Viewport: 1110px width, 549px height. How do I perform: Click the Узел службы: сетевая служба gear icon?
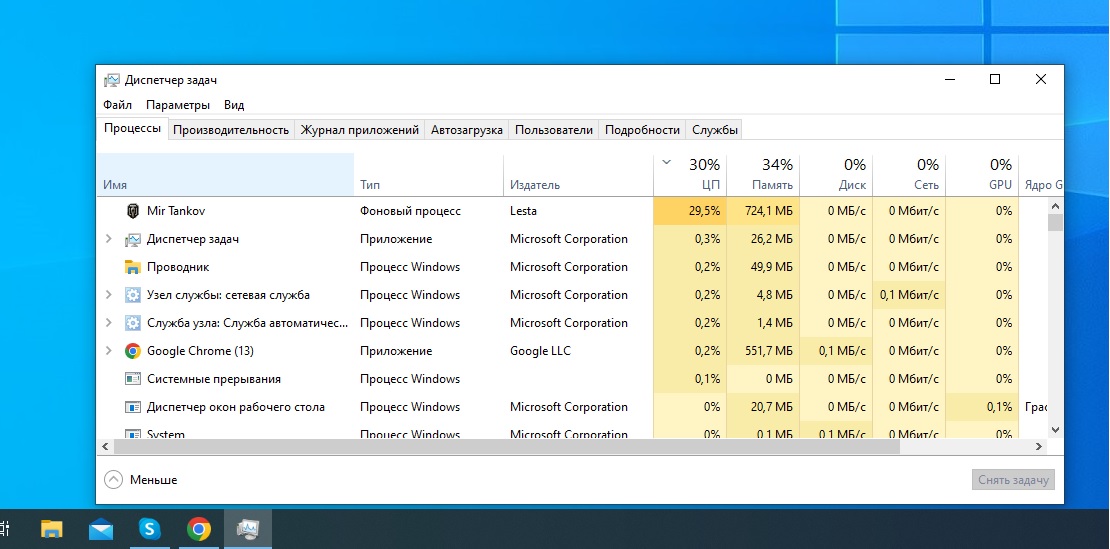pyautogui.click(x=132, y=295)
